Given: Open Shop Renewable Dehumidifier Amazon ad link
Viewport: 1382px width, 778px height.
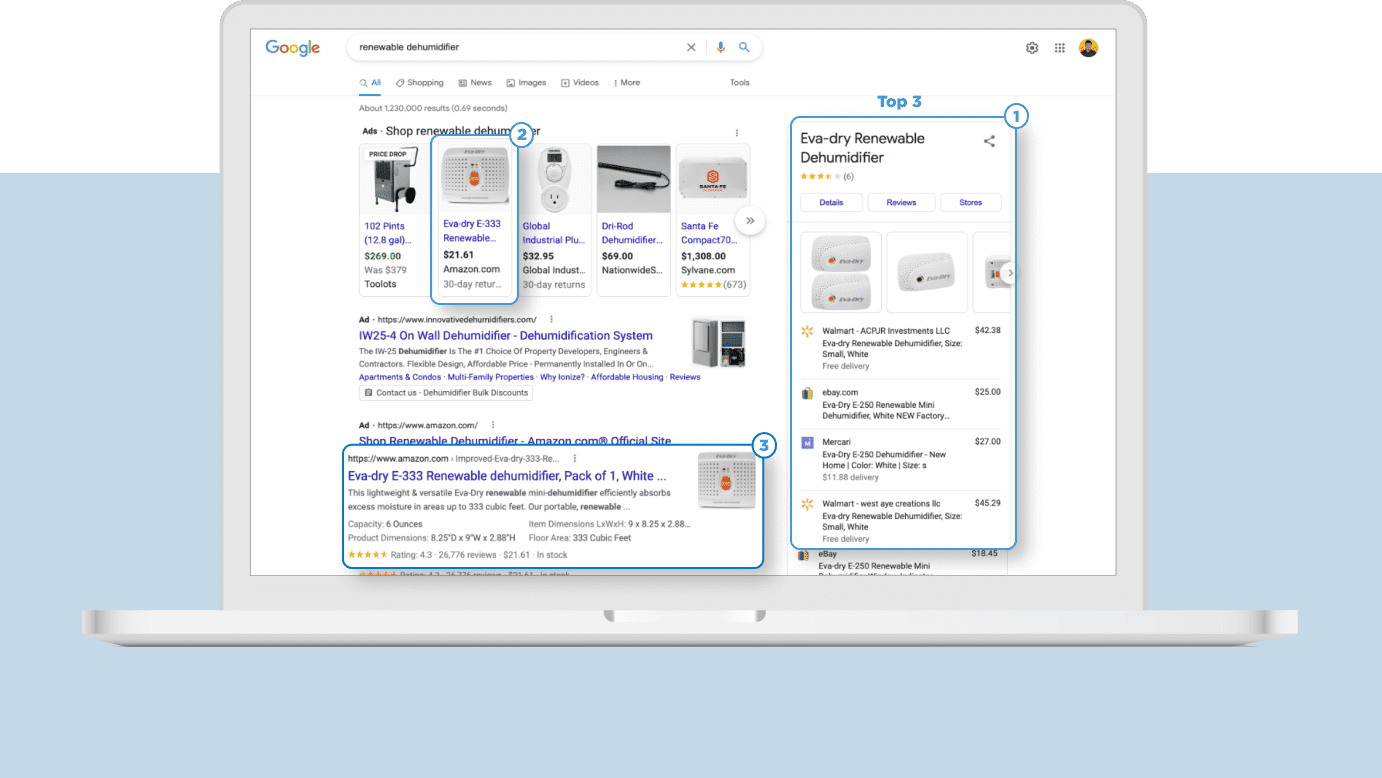Looking at the screenshot, I should [x=515, y=441].
